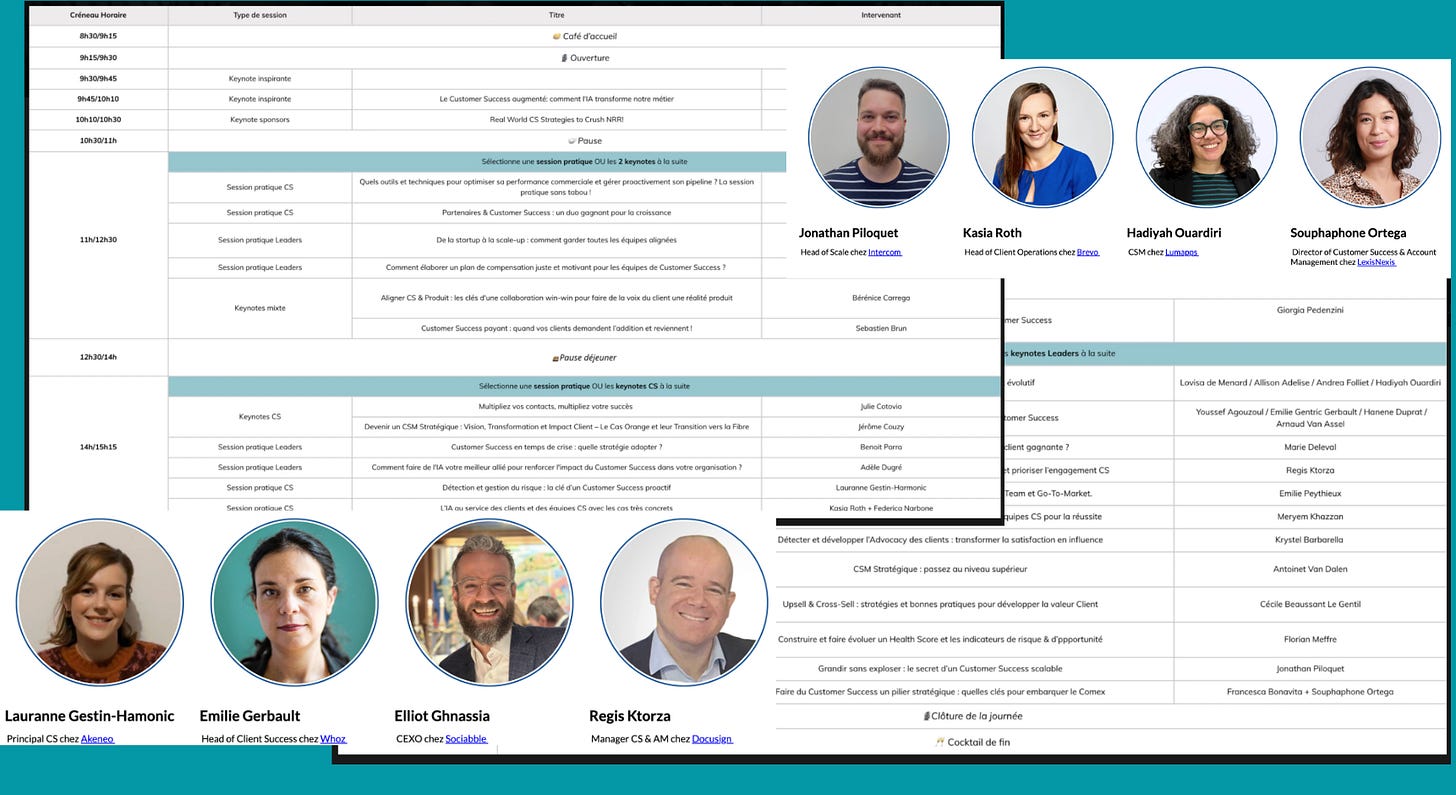
Task: Open Hadiyah Ouardiri's portrait photo
Action: (x=1206, y=137)
